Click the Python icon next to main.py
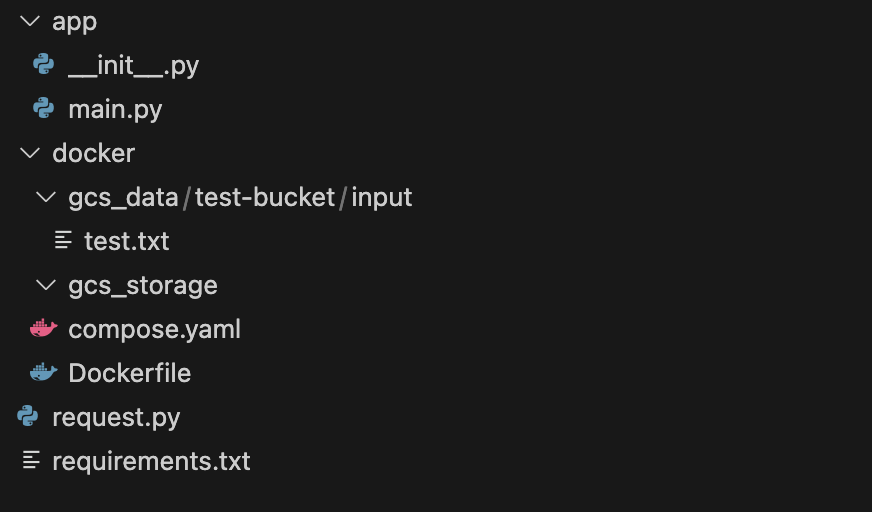Image resolution: width=872 pixels, height=512 pixels. click(43, 109)
